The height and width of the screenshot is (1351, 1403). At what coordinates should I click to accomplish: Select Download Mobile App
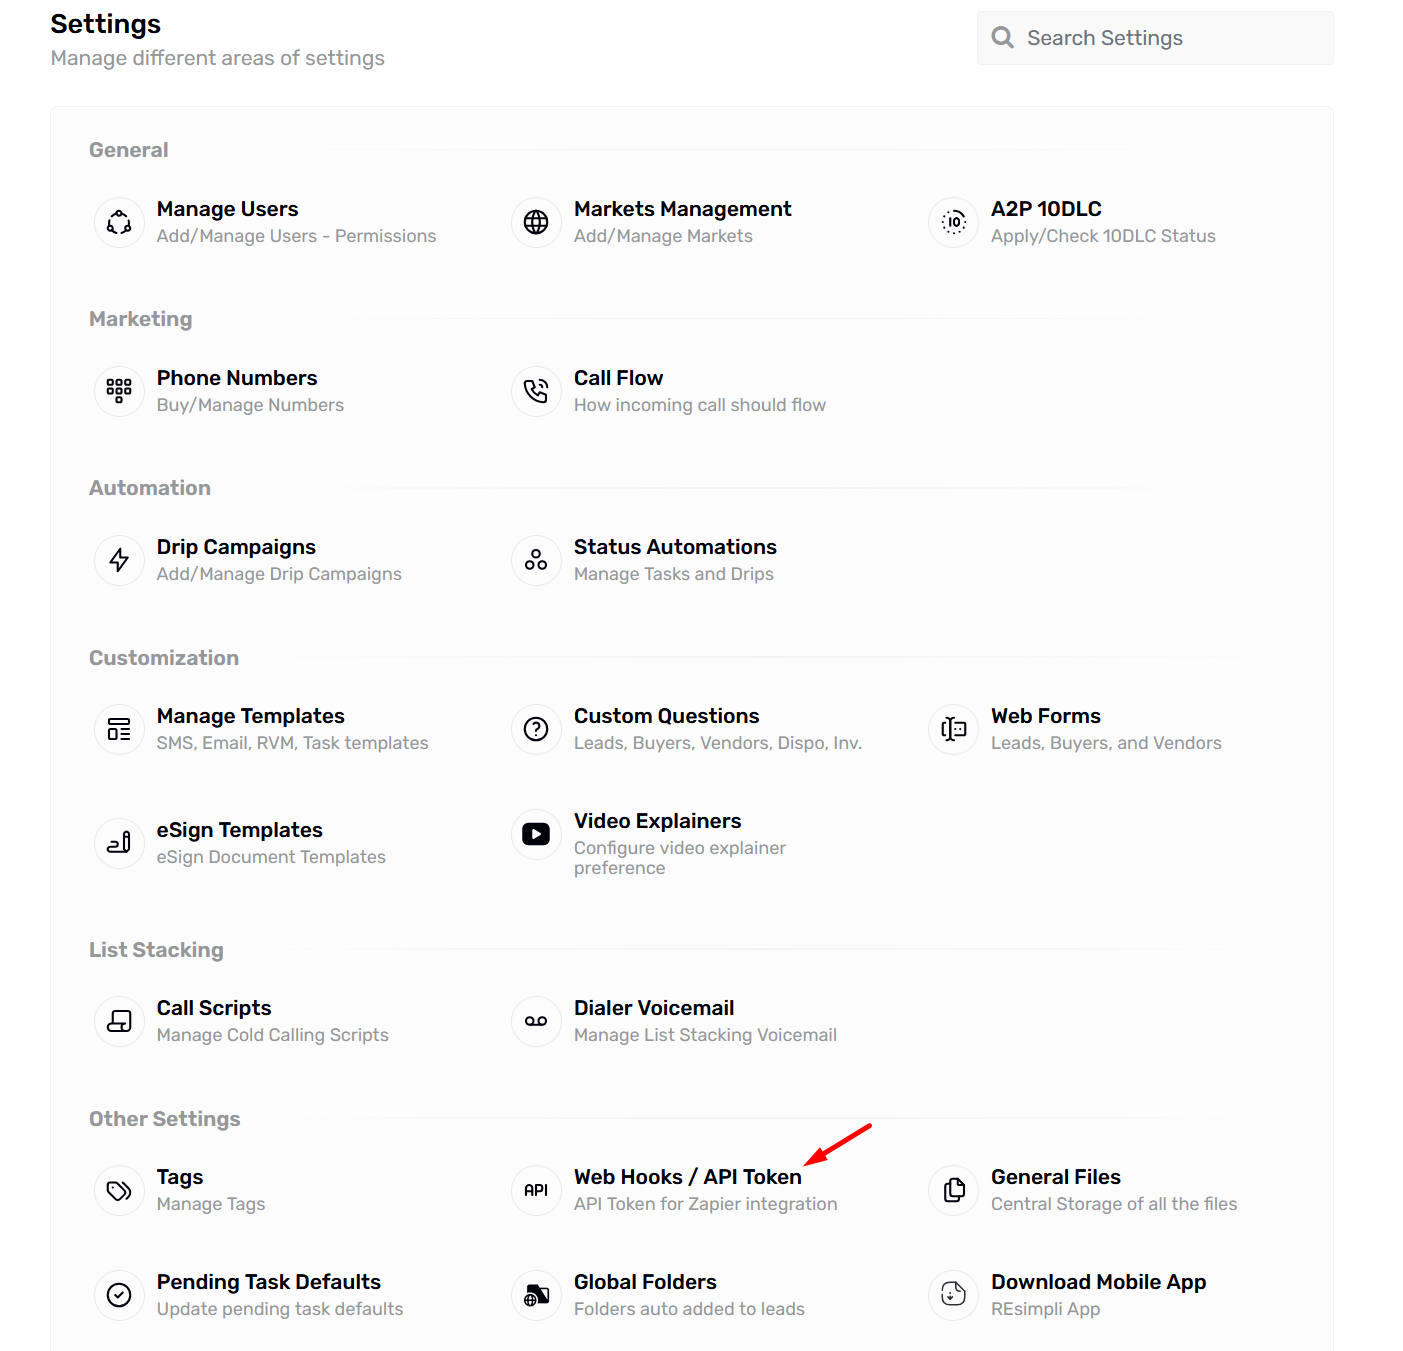pyautogui.click(x=1098, y=1283)
